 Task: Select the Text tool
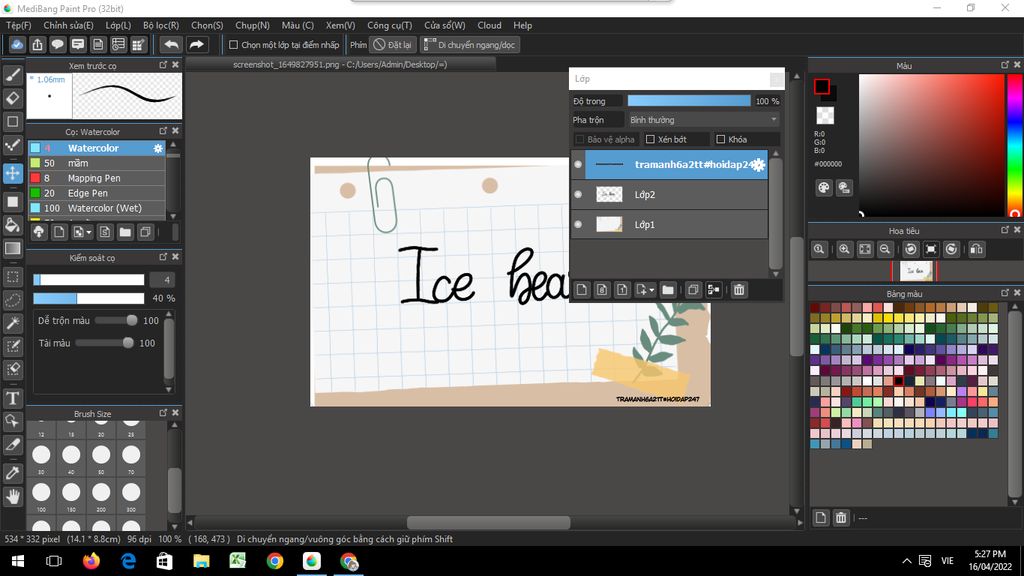pyautogui.click(x=12, y=398)
